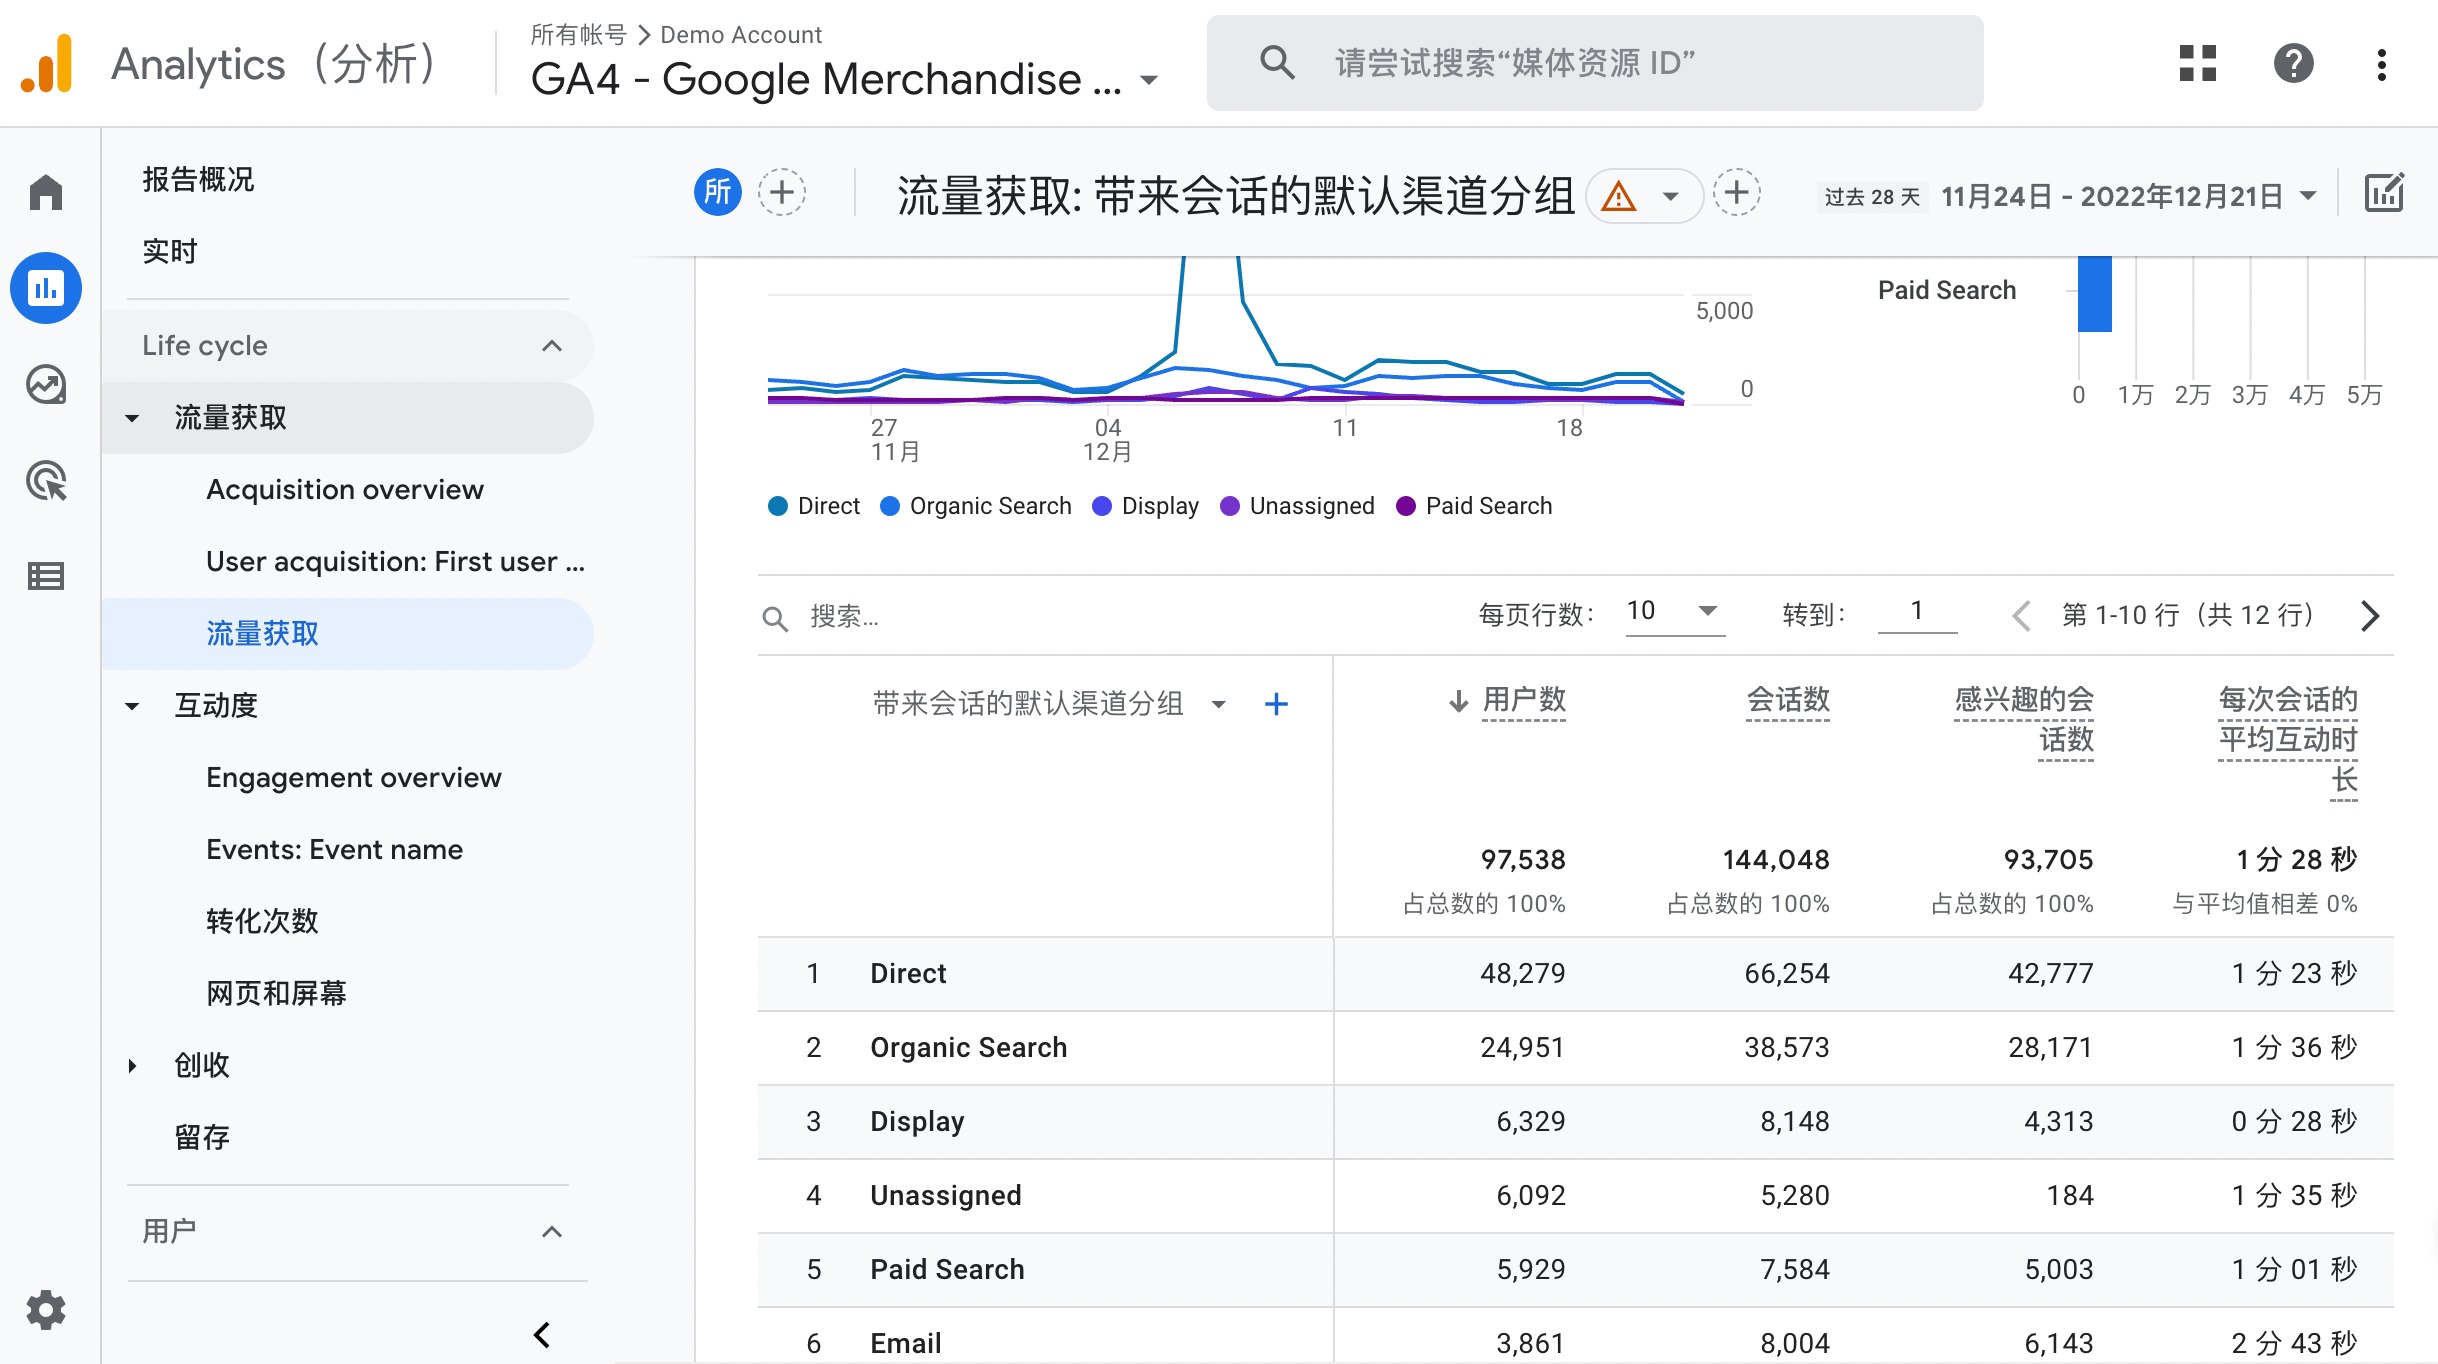
Task: Click the magnifier icon in the table search
Action: pos(776,618)
